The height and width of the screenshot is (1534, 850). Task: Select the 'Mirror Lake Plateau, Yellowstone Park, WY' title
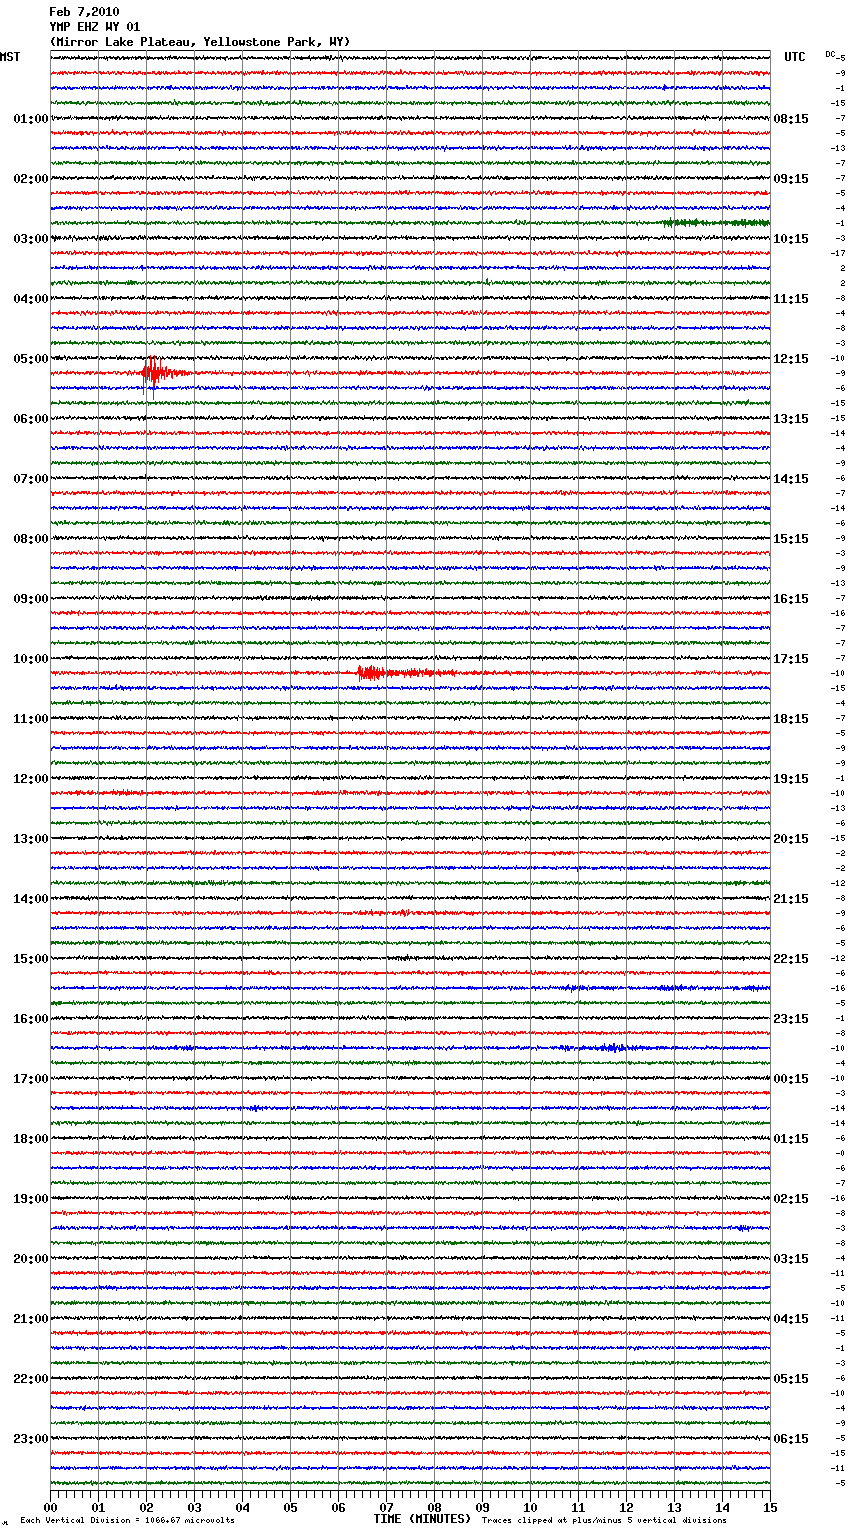pyautogui.click(x=200, y=42)
